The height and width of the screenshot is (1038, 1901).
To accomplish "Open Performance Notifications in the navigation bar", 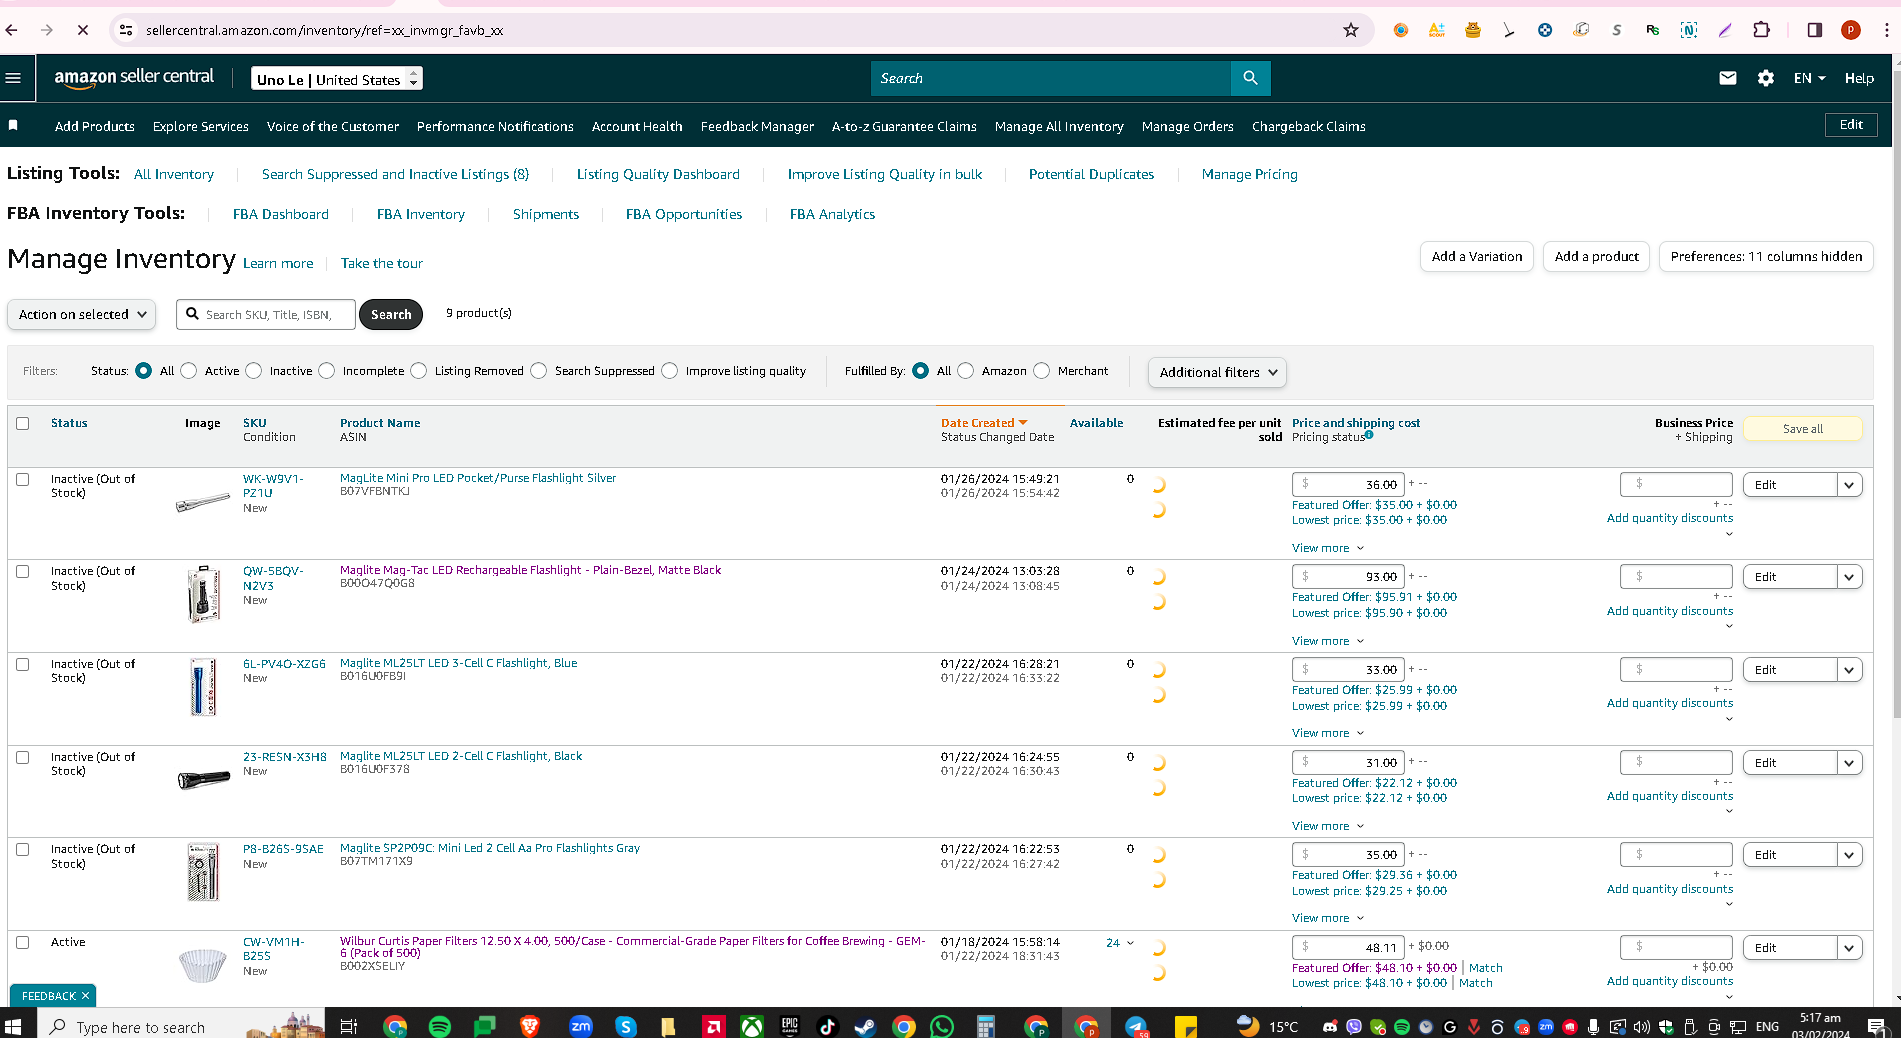I will pyautogui.click(x=495, y=126).
